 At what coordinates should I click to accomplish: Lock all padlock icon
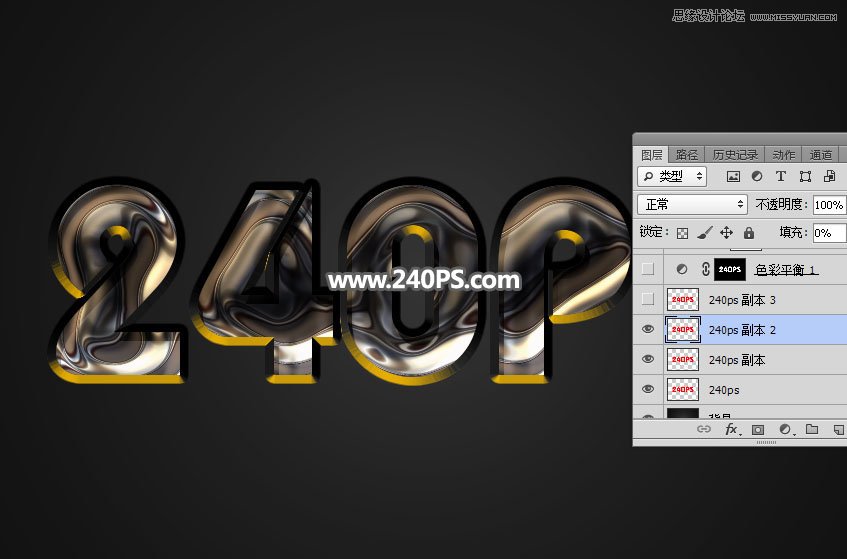tap(749, 233)
